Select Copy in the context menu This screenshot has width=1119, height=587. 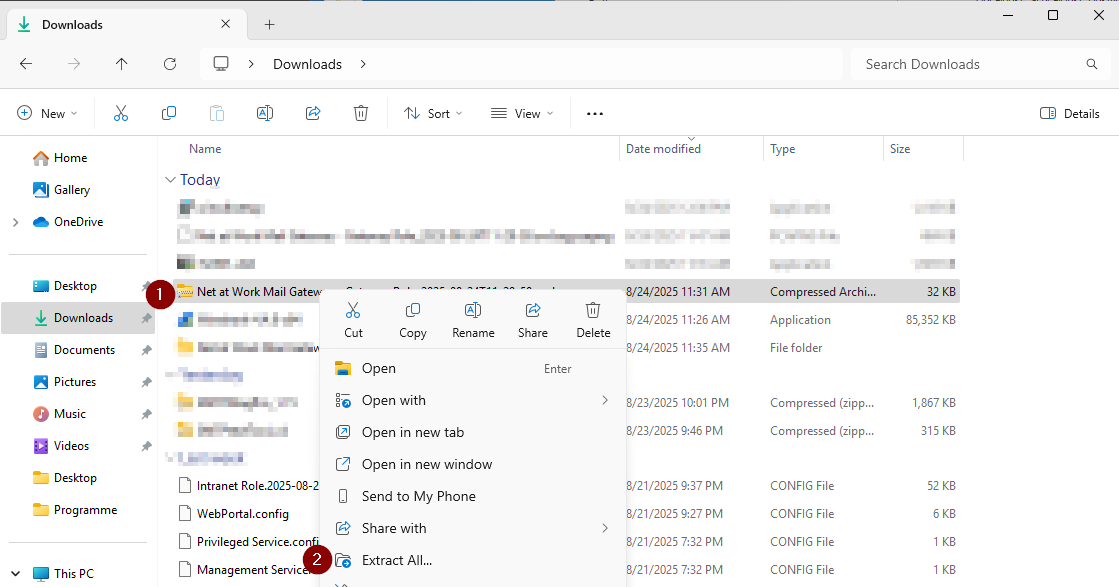click(x=412, y=320)
